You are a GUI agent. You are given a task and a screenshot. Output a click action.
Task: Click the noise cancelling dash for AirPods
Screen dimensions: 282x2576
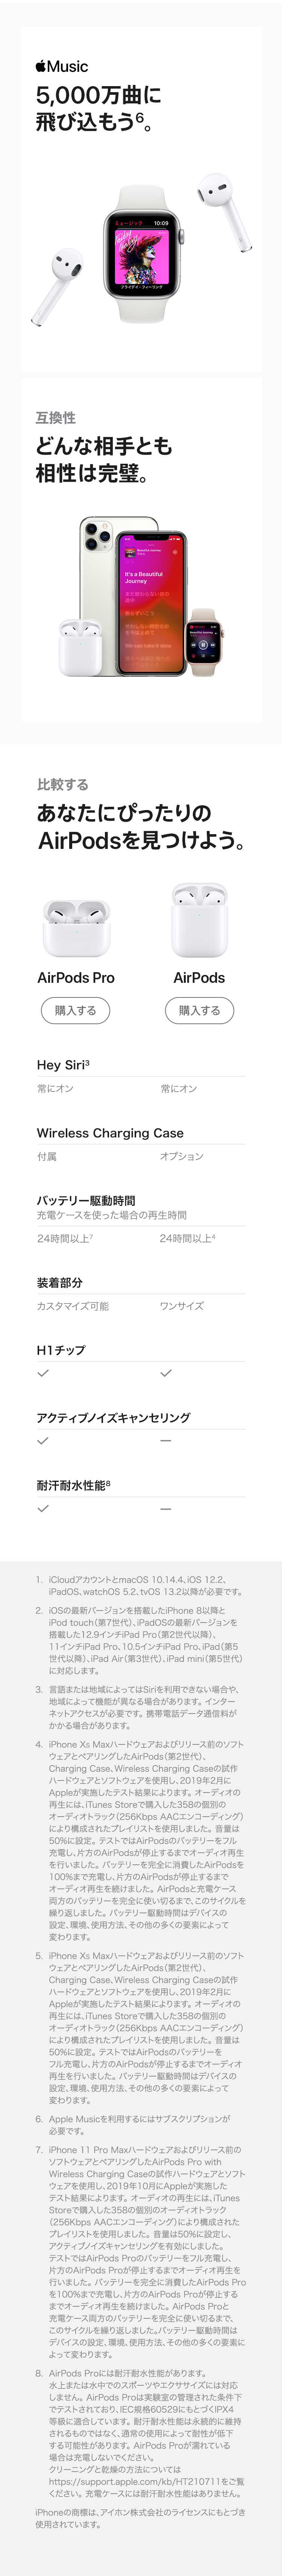pos(166,1441)
